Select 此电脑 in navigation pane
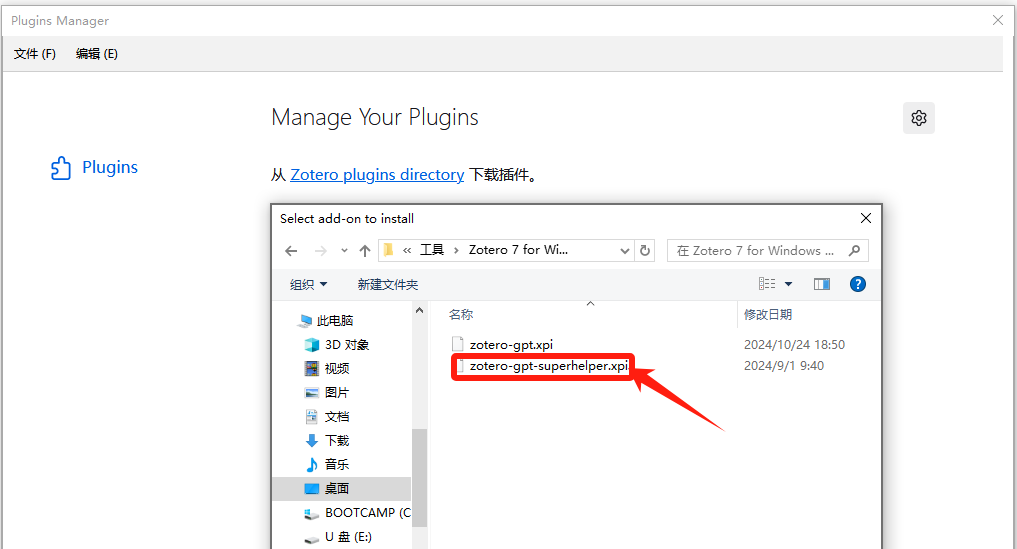This screenshot has height=549, width=1017. (x=326, y=321)
